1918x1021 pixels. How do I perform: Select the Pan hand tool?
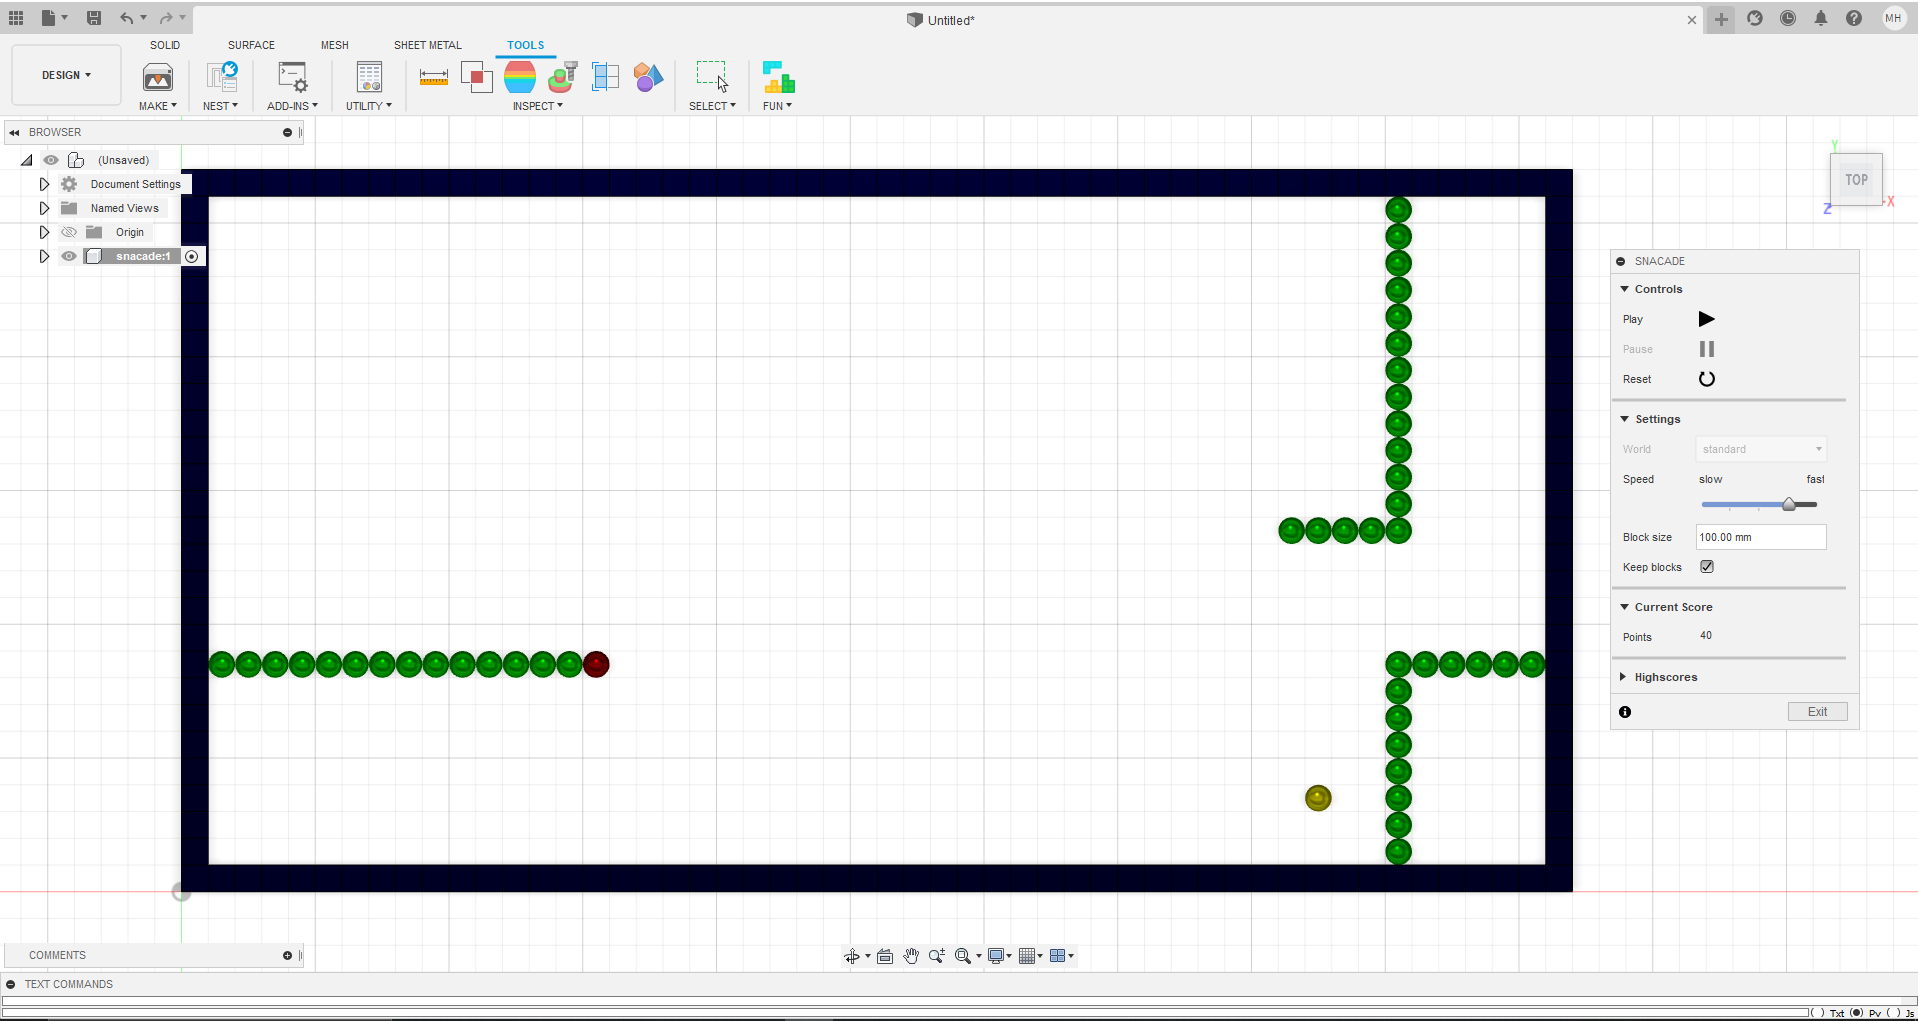click(x=911, y=956)
